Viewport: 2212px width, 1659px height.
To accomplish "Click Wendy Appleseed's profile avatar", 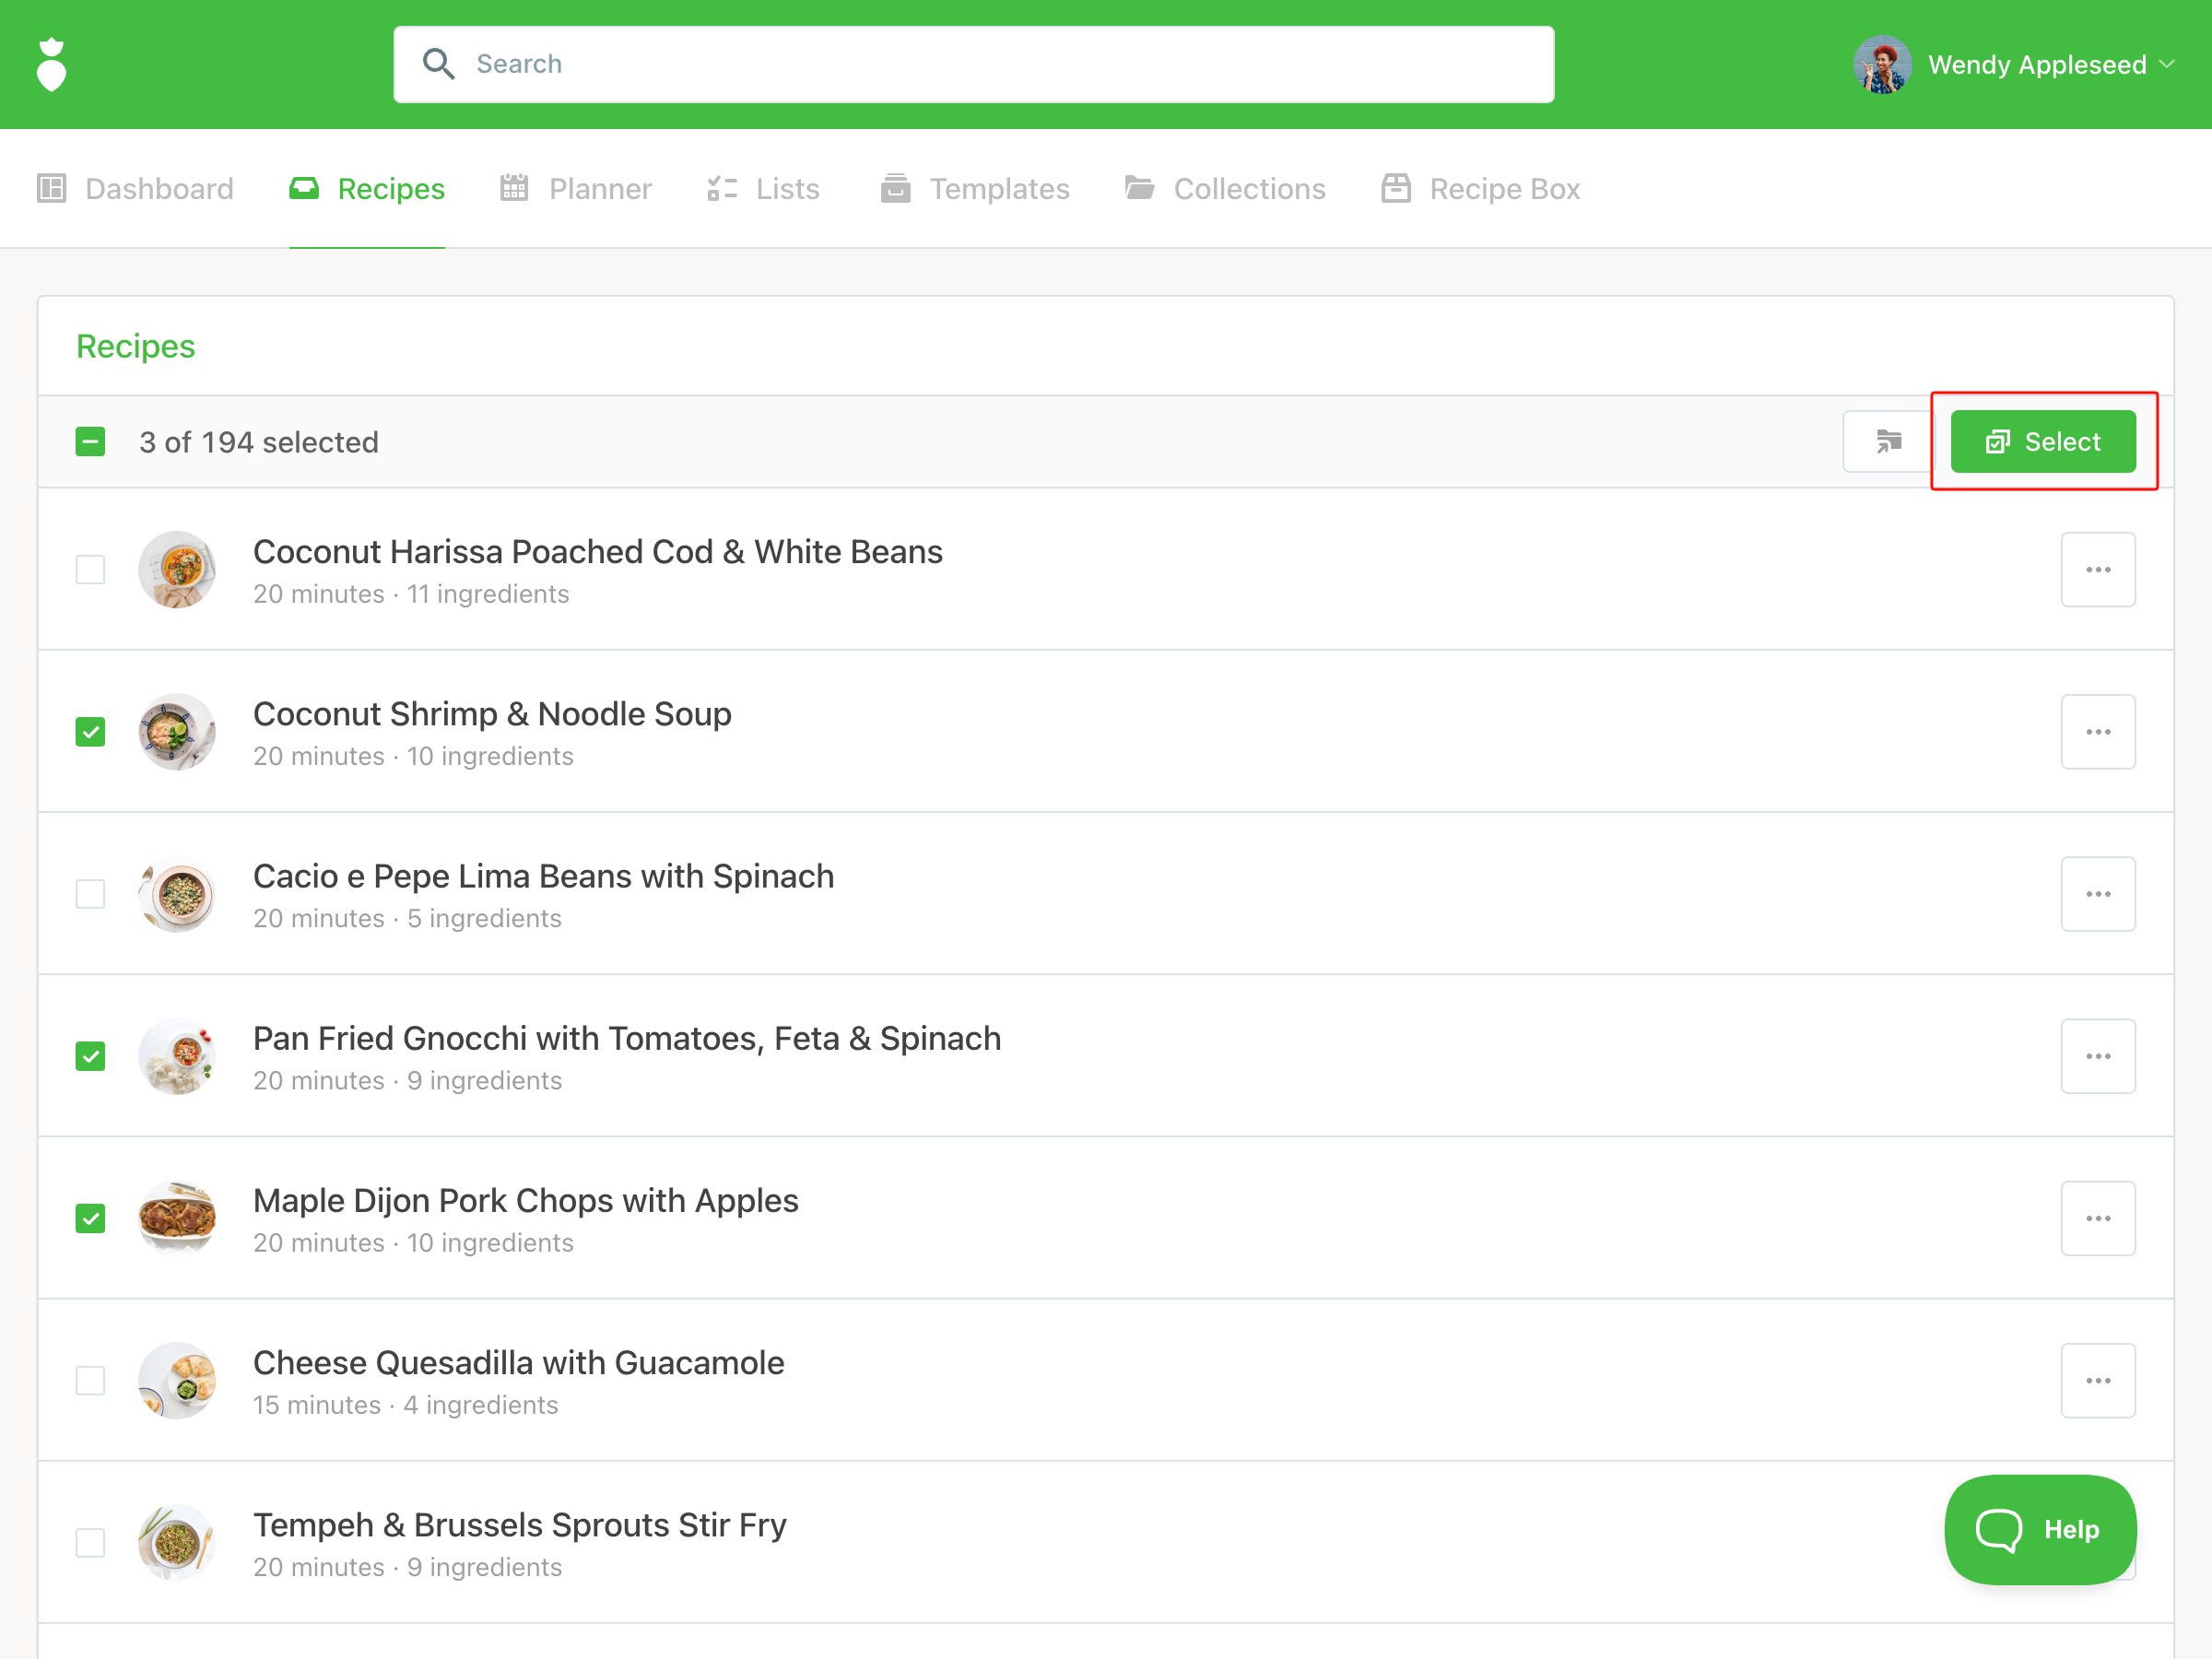I will (1882, 65).
